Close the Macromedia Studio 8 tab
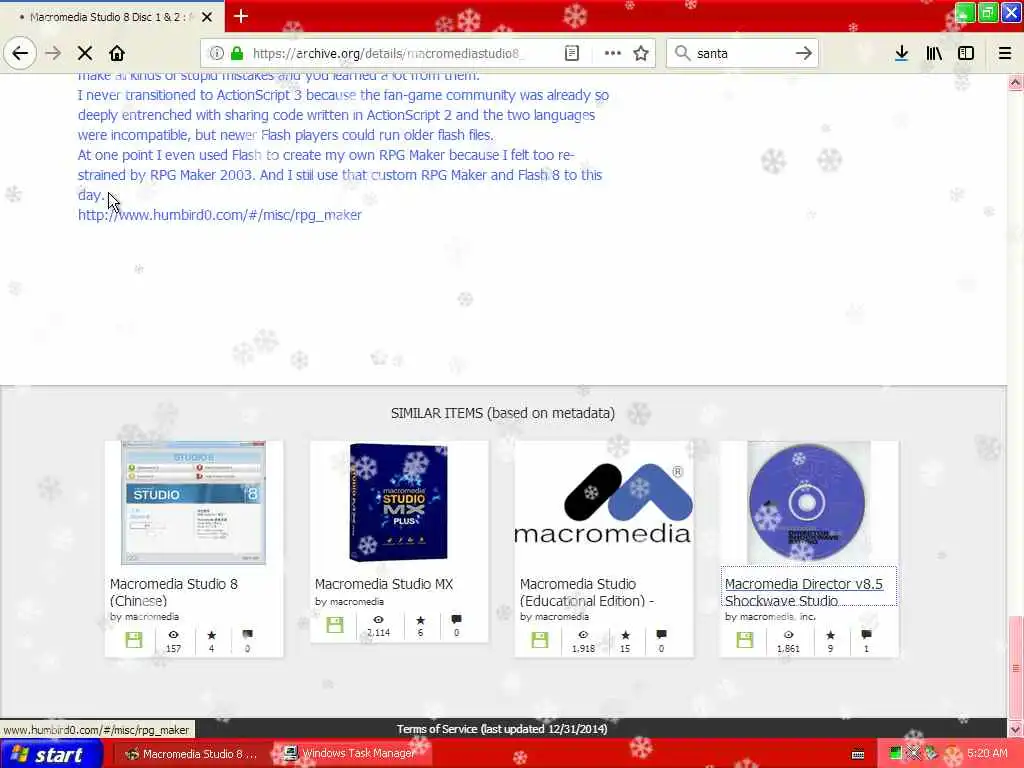Viewport: 1024px width, 768px height. coord(207,17)
